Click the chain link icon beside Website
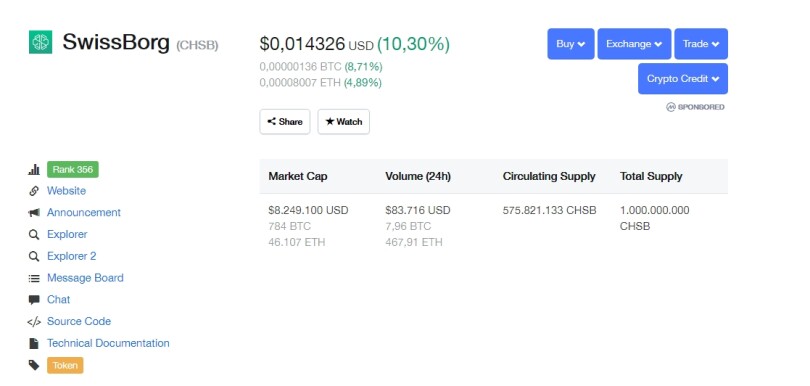The image size is (810, 386). tap(34, 191)
